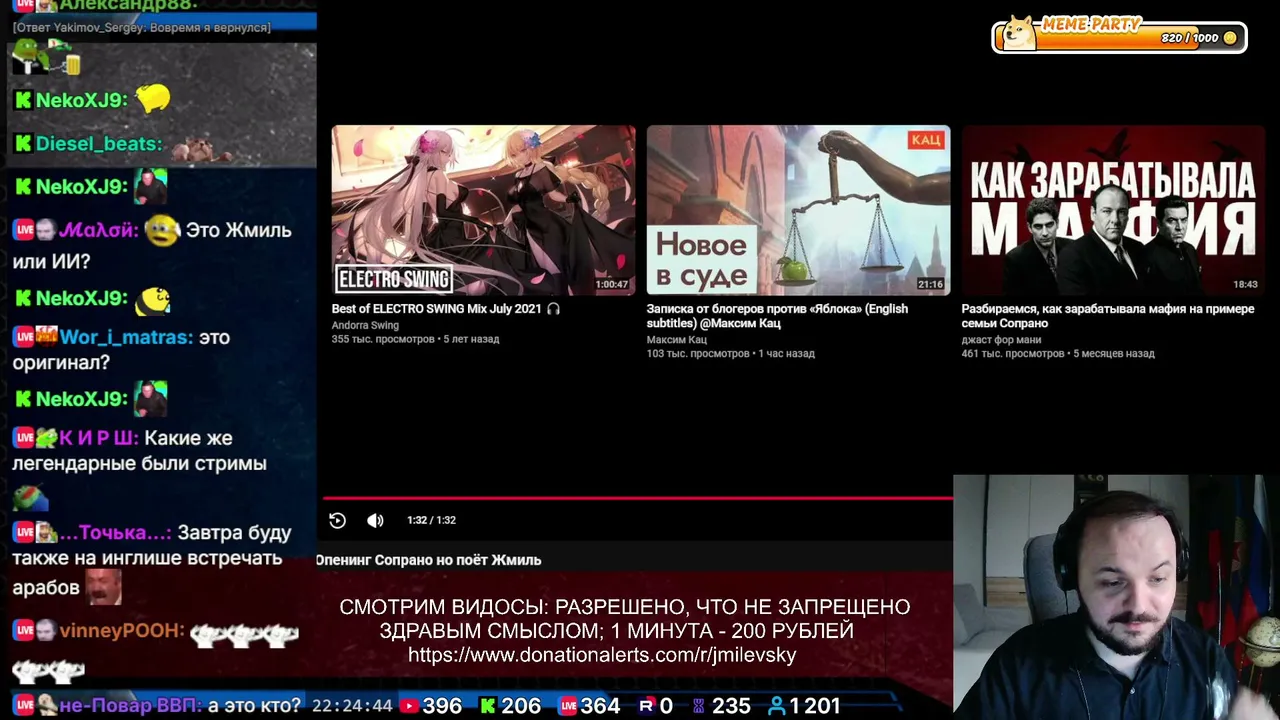Open the 'Новое в суде' video thumbnail
This screenshot has height=720, width=1280.
coord(798,210)
